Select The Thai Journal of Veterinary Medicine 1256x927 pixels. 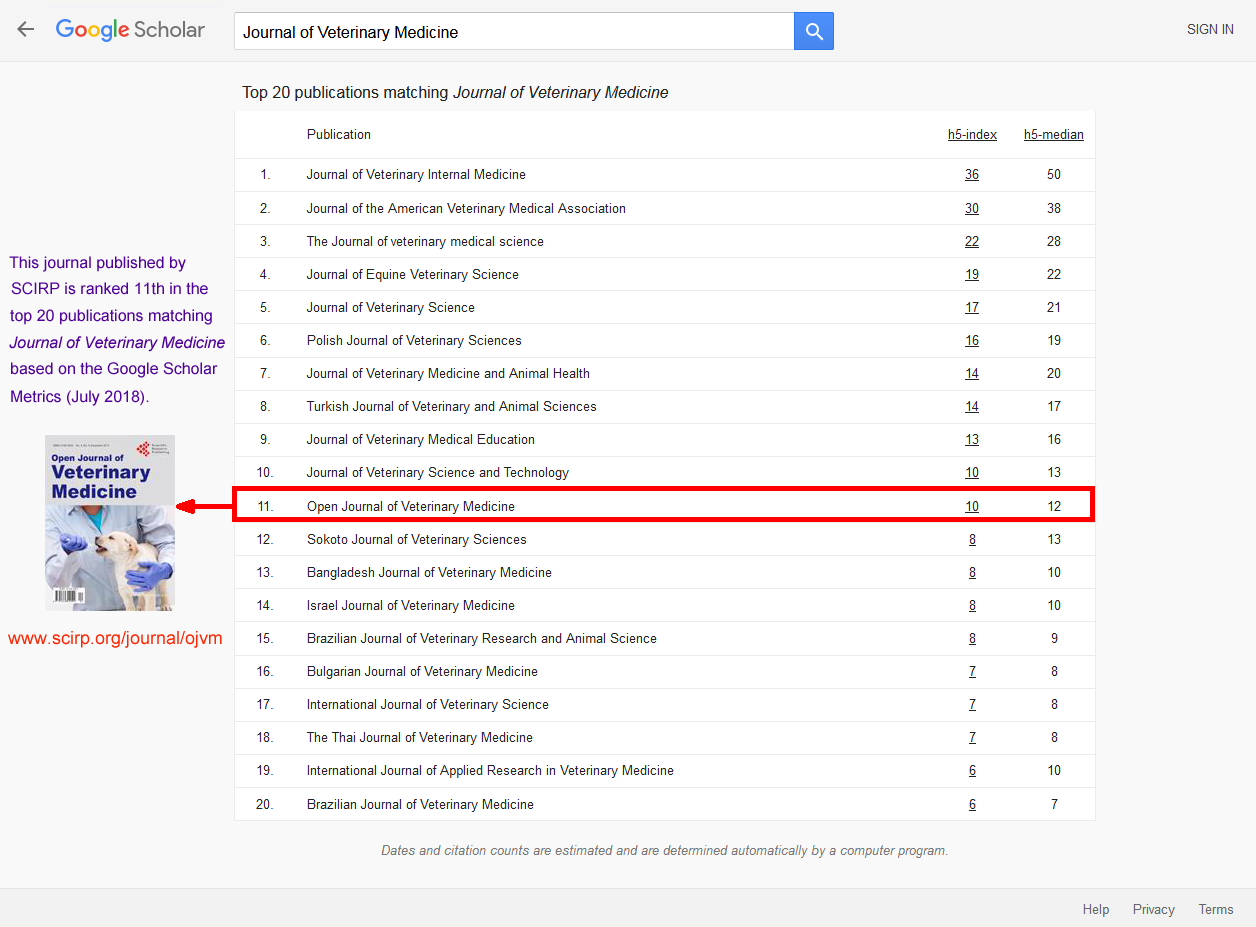(x=420, y=738)
